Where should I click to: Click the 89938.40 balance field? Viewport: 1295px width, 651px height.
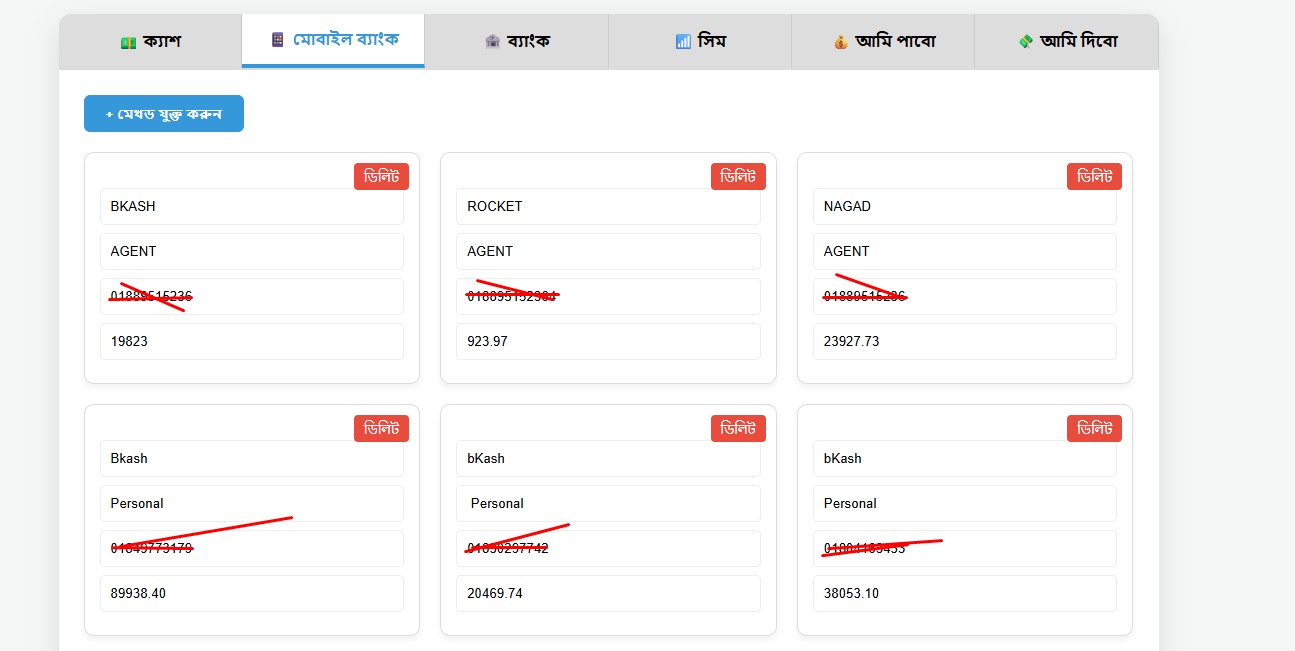coord(252,593)
